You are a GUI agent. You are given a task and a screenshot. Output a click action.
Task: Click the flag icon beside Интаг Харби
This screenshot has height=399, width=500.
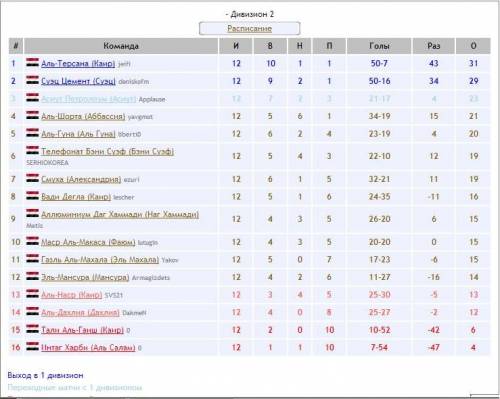(32, 346)
